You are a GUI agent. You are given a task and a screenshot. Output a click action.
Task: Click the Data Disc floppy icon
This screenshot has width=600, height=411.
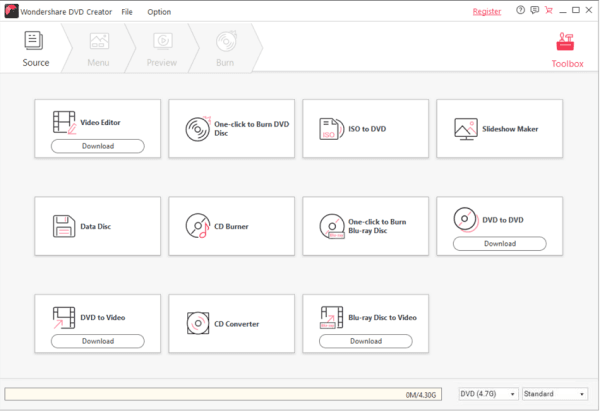64,226
